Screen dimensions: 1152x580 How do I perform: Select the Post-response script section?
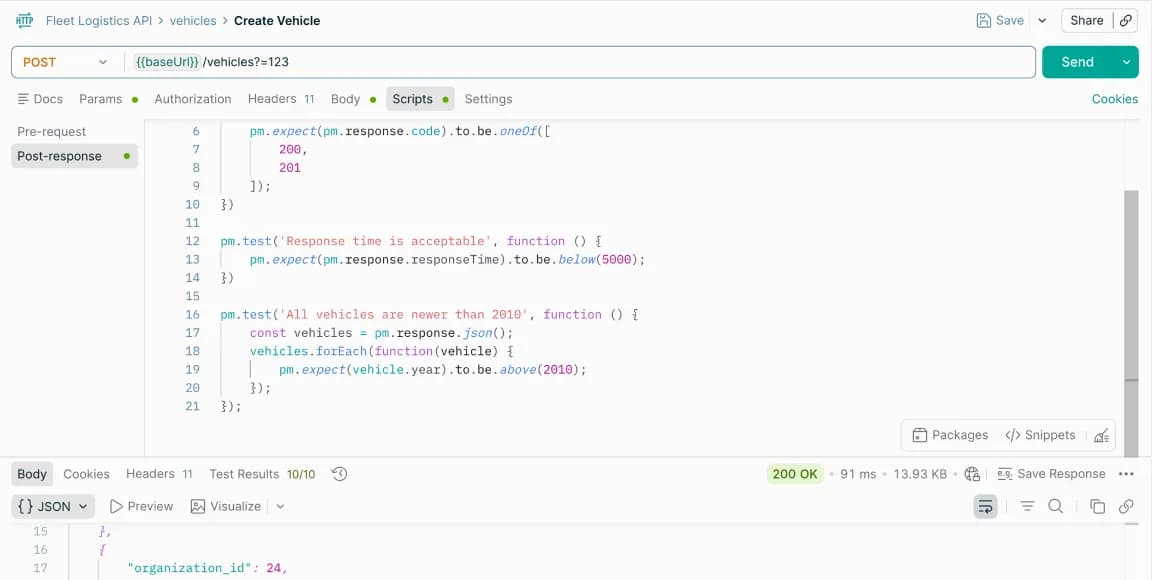[74, 156]
